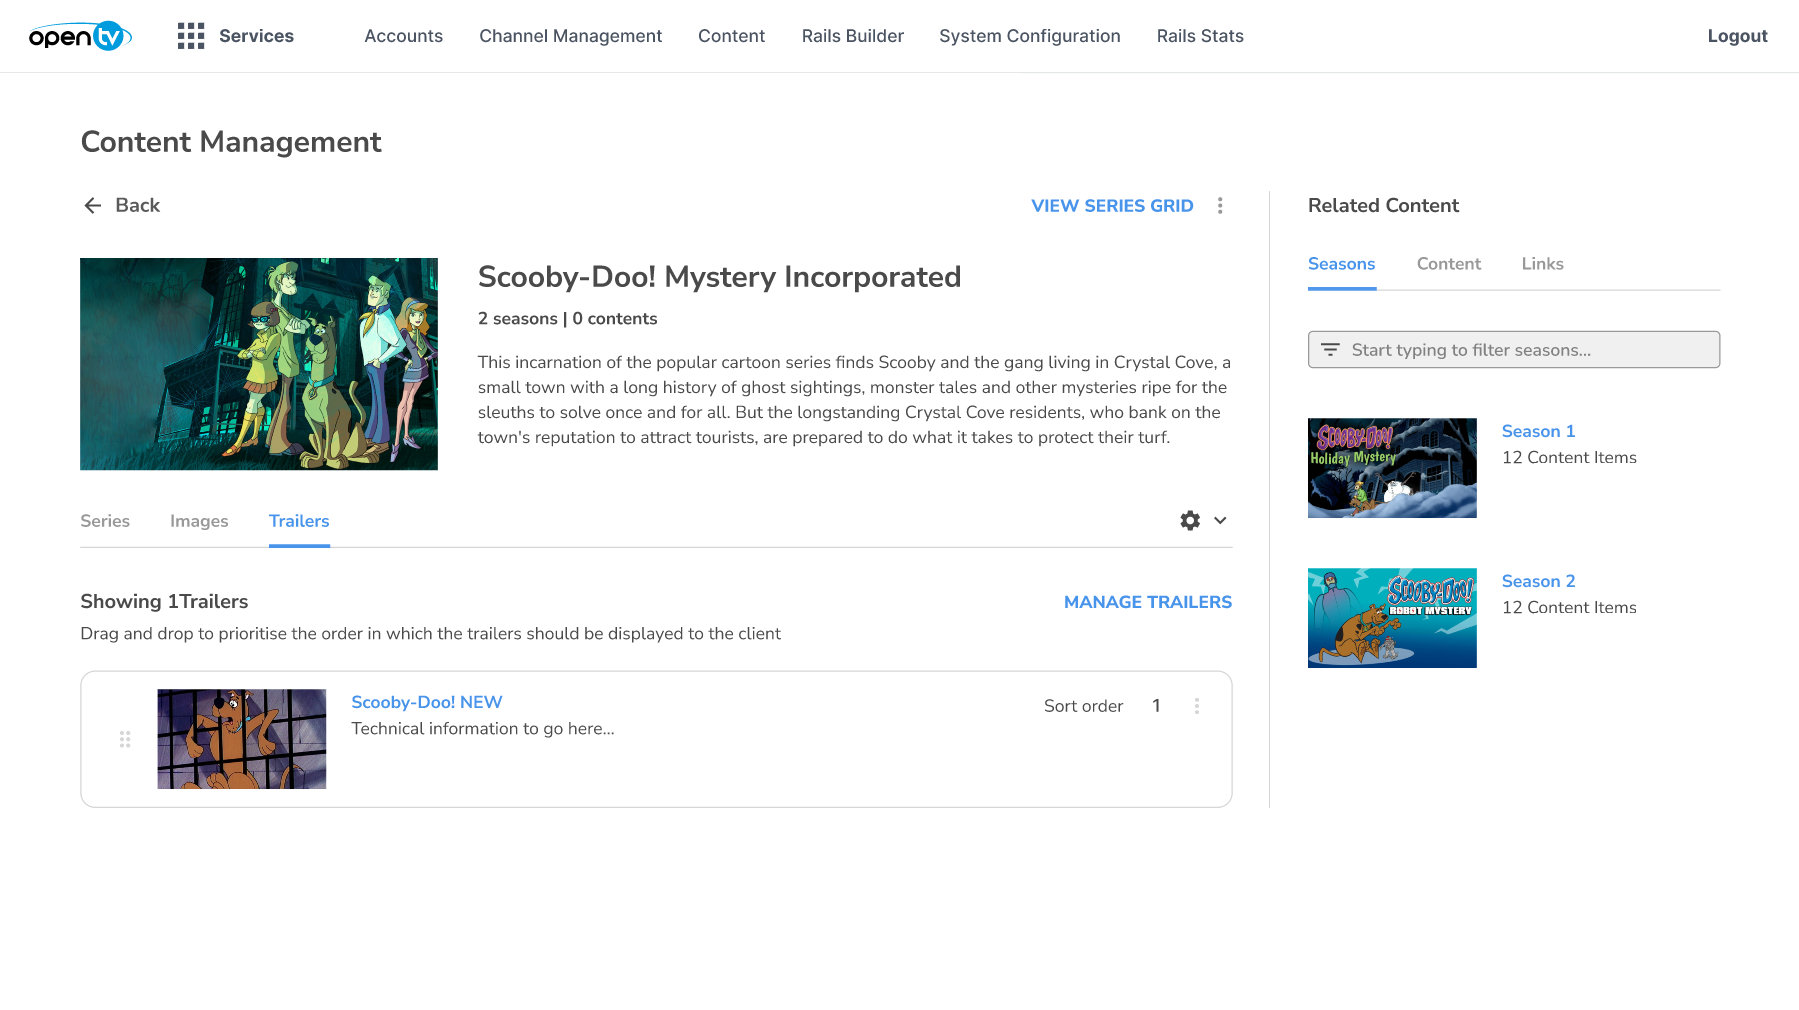Open Channel Management menu
Viewport: 1799px width, 1010px height.
pyautogui.click(x=570, y=36)
